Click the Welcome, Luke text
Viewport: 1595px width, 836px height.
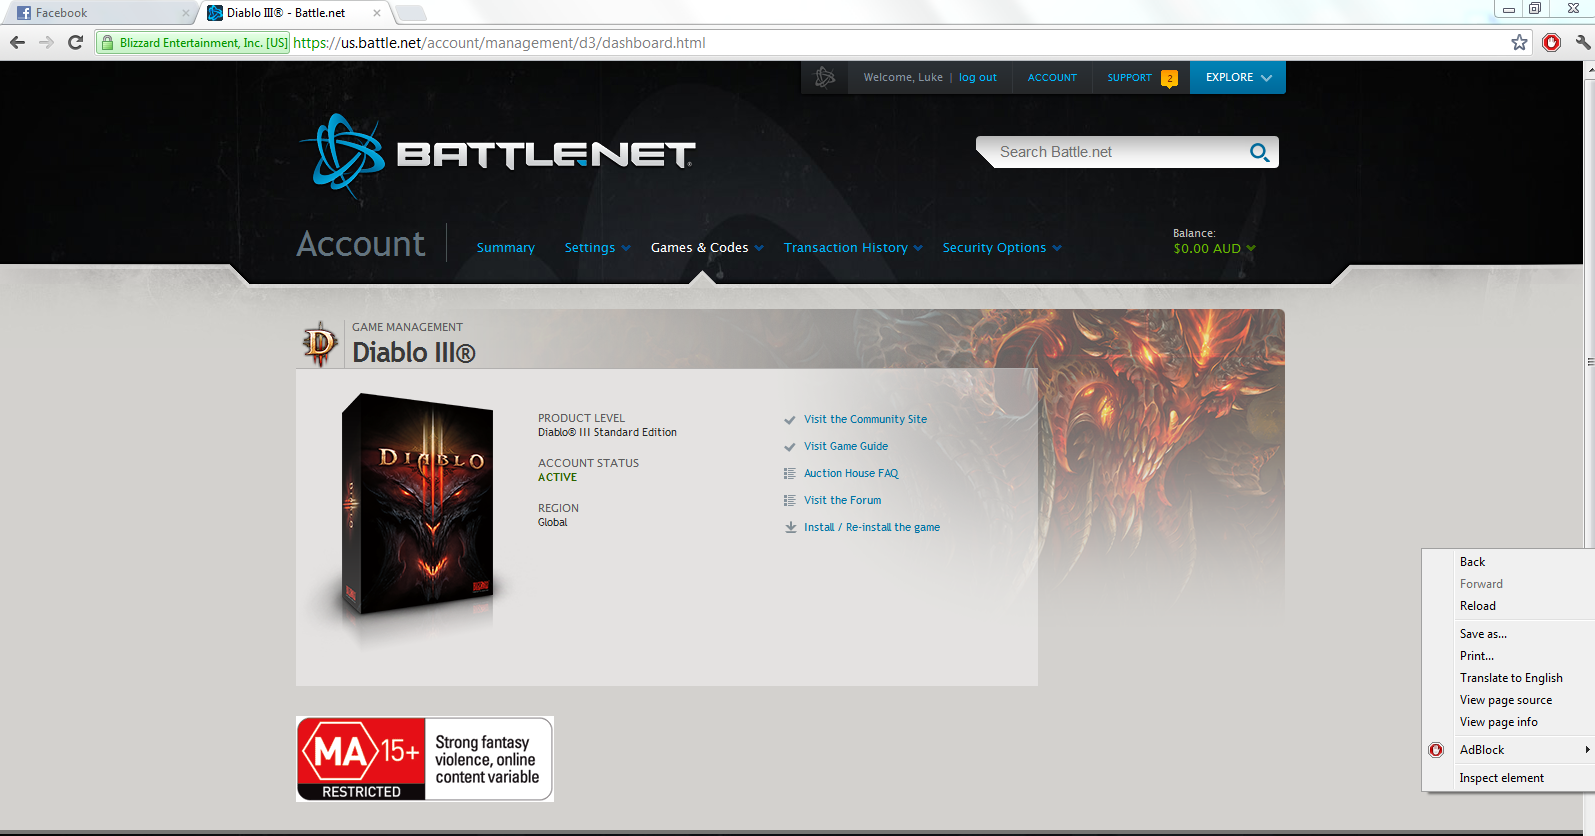[903, 78]
